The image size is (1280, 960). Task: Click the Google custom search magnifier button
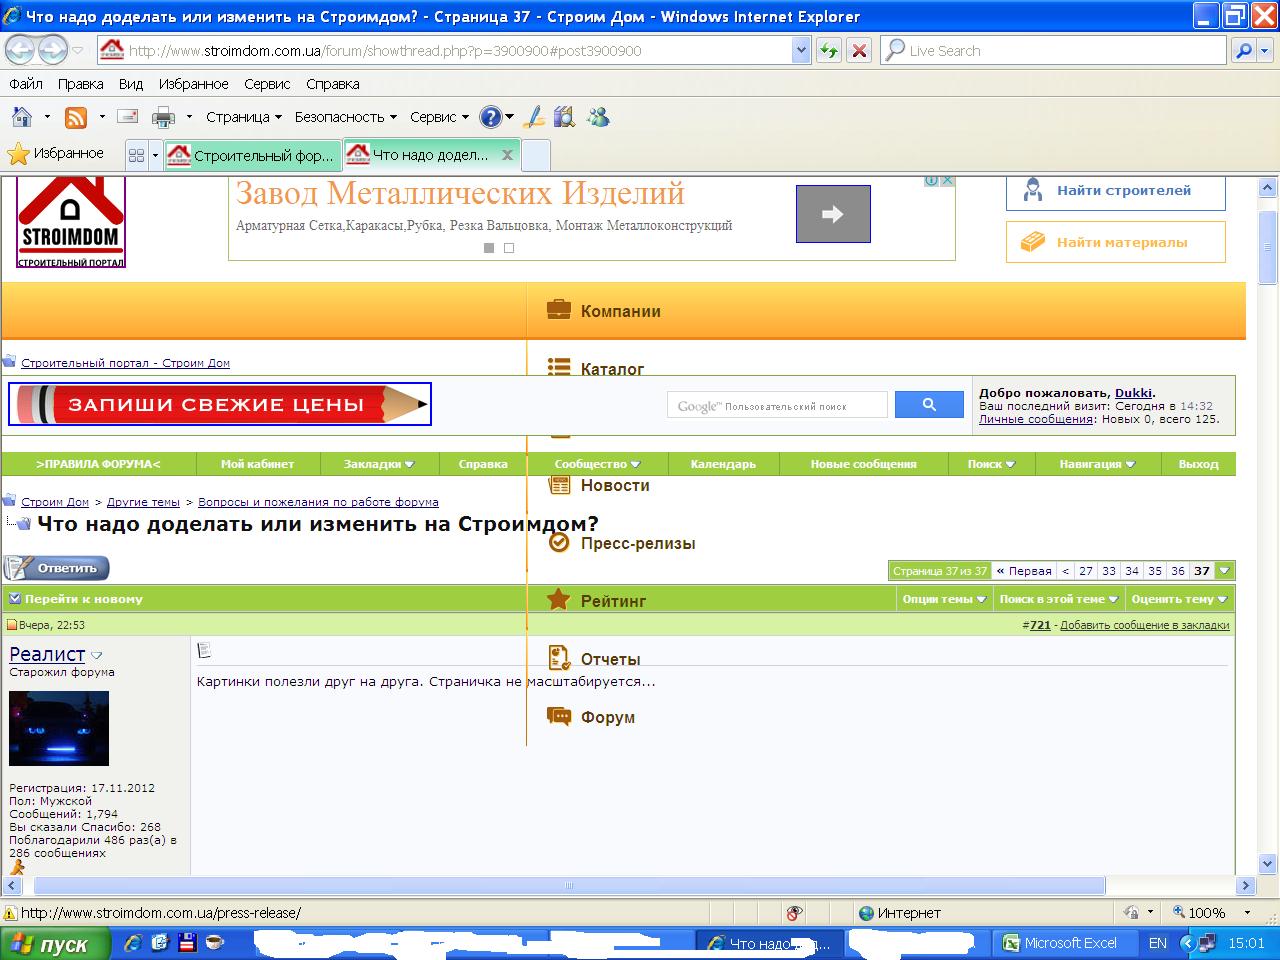click(x=929, y=404)
